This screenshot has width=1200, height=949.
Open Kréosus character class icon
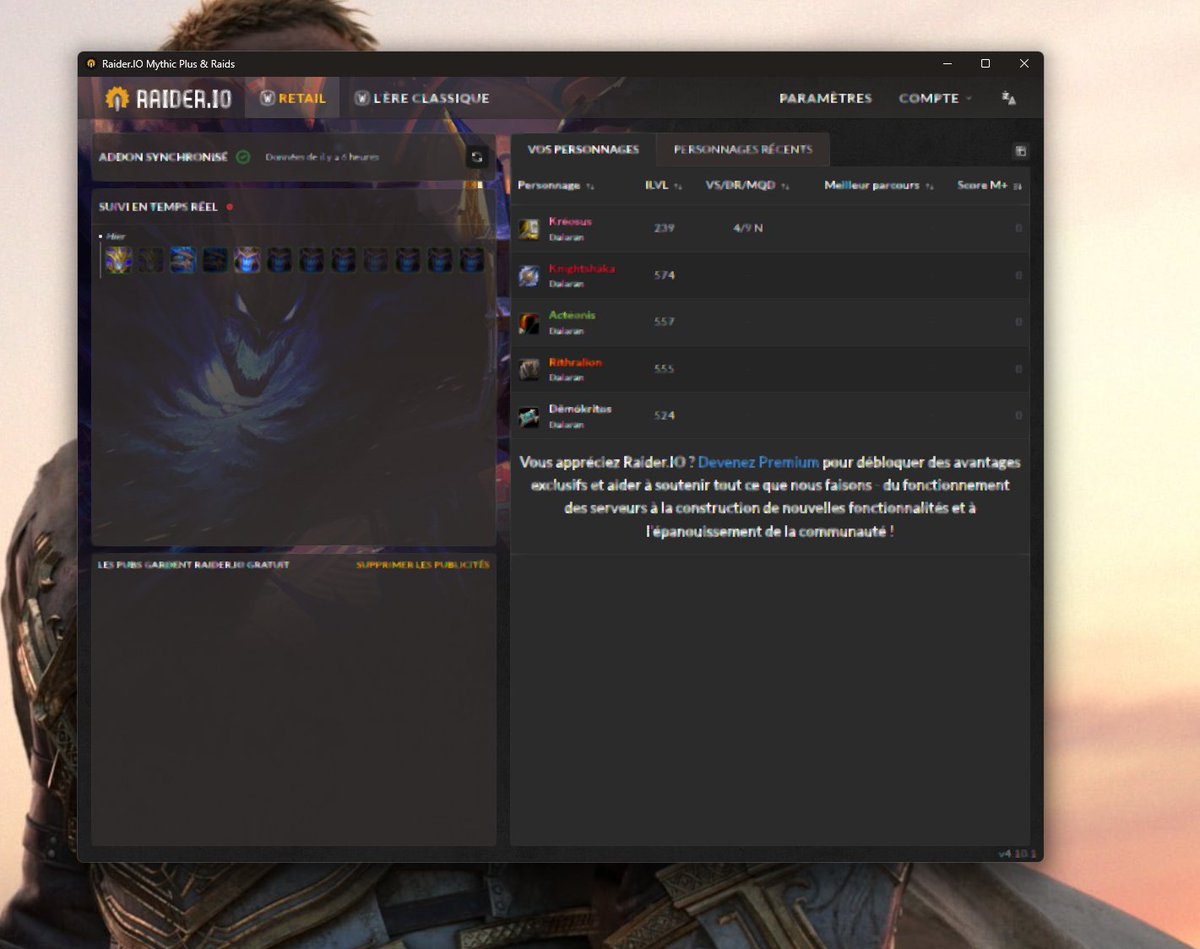529,229
